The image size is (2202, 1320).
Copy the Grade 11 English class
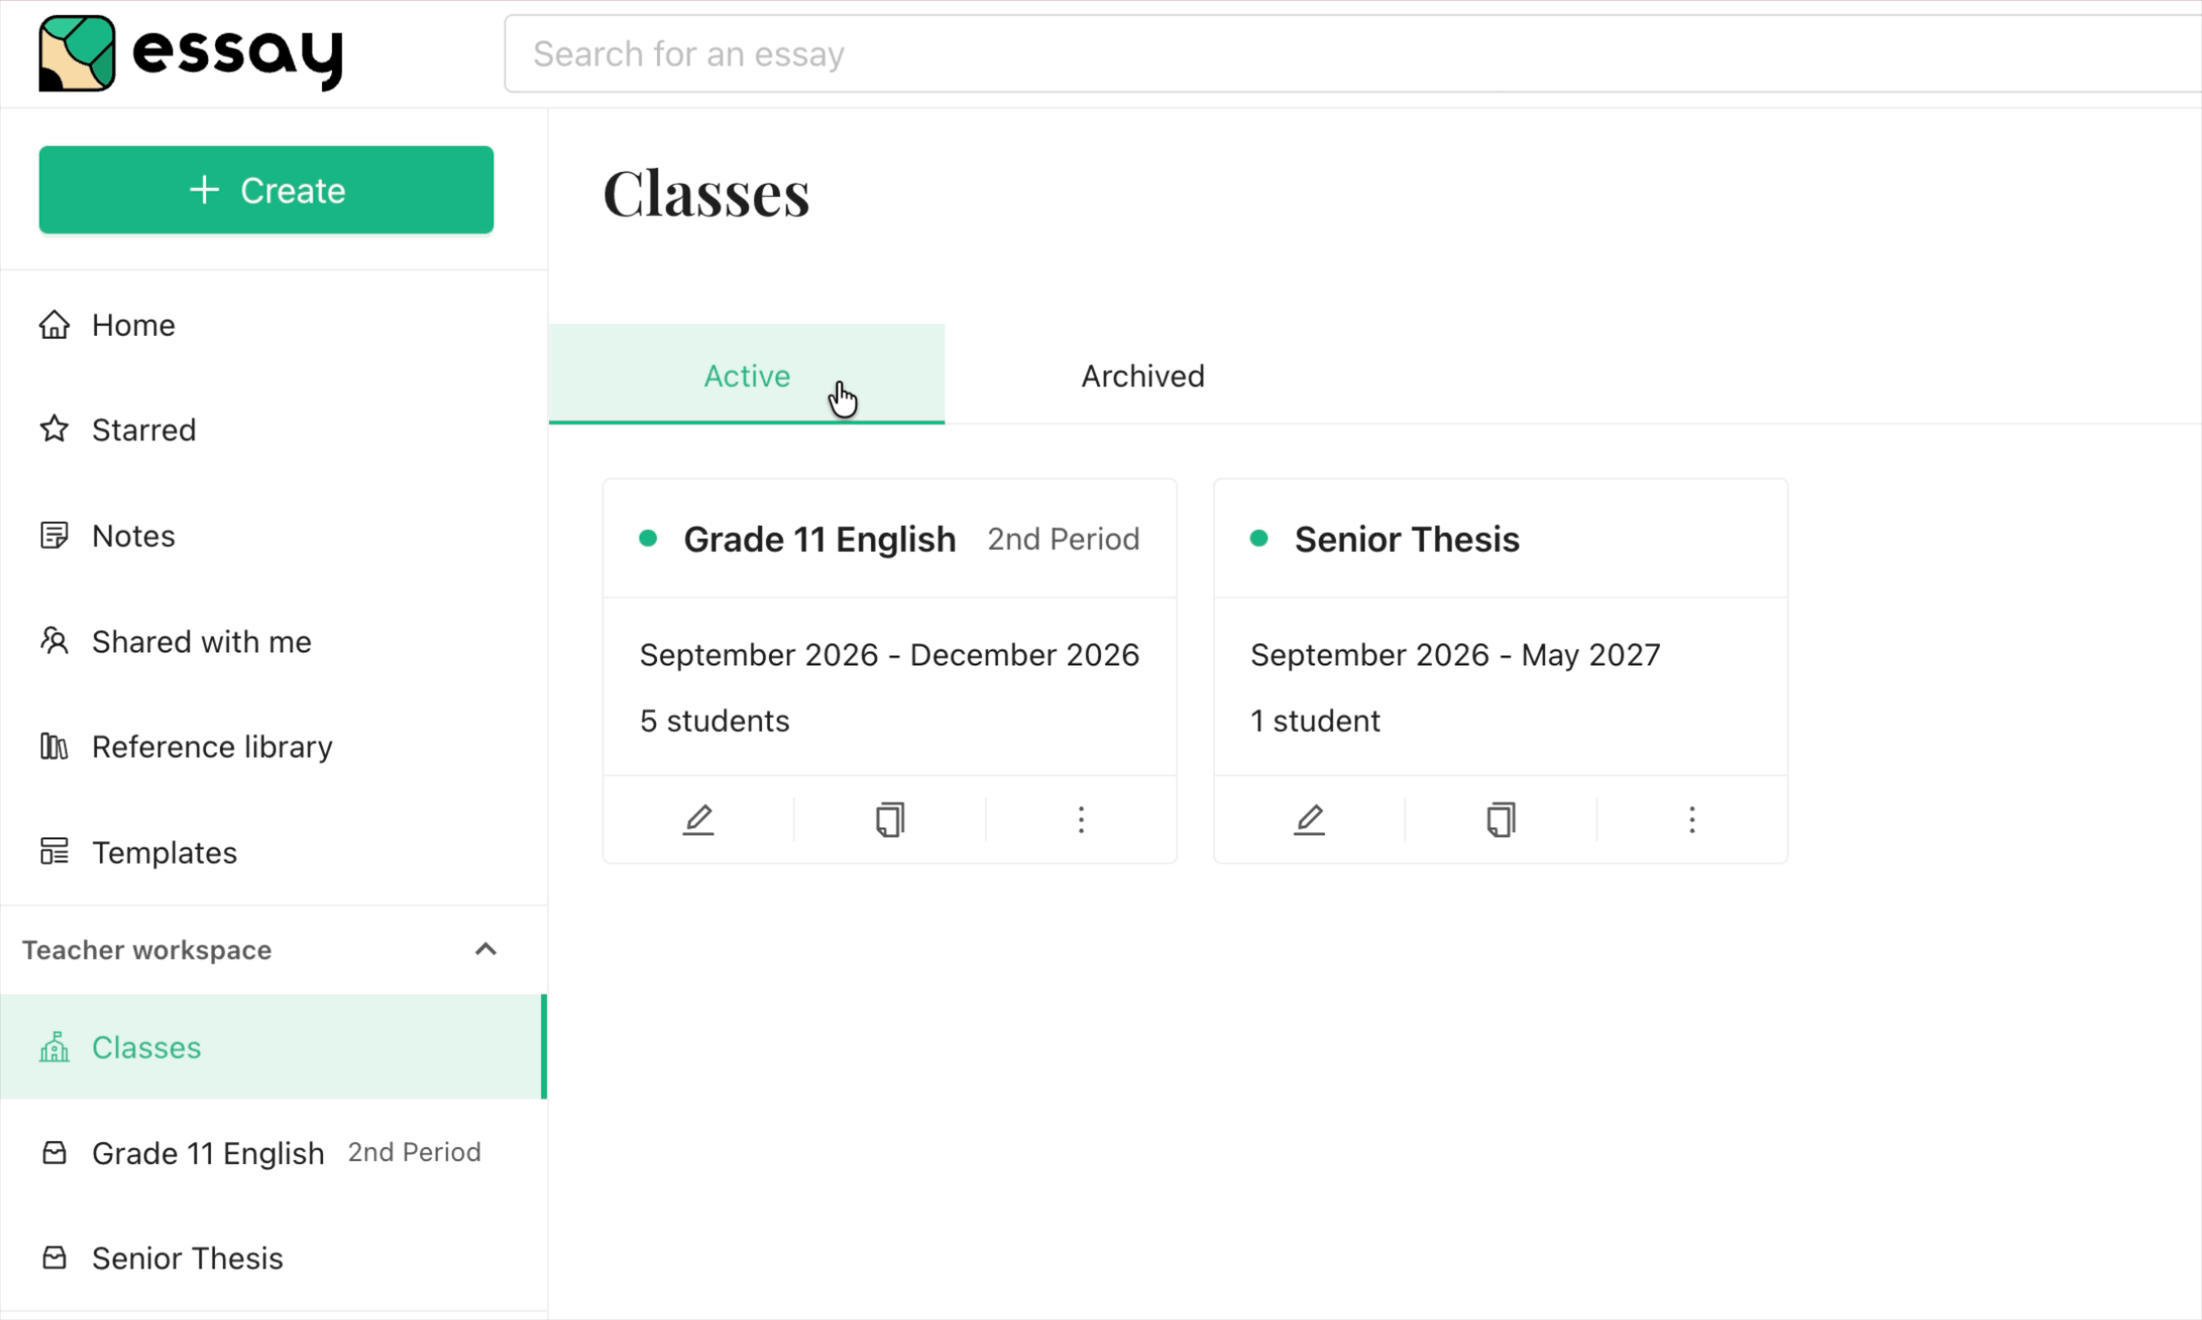tap(890, 820)
